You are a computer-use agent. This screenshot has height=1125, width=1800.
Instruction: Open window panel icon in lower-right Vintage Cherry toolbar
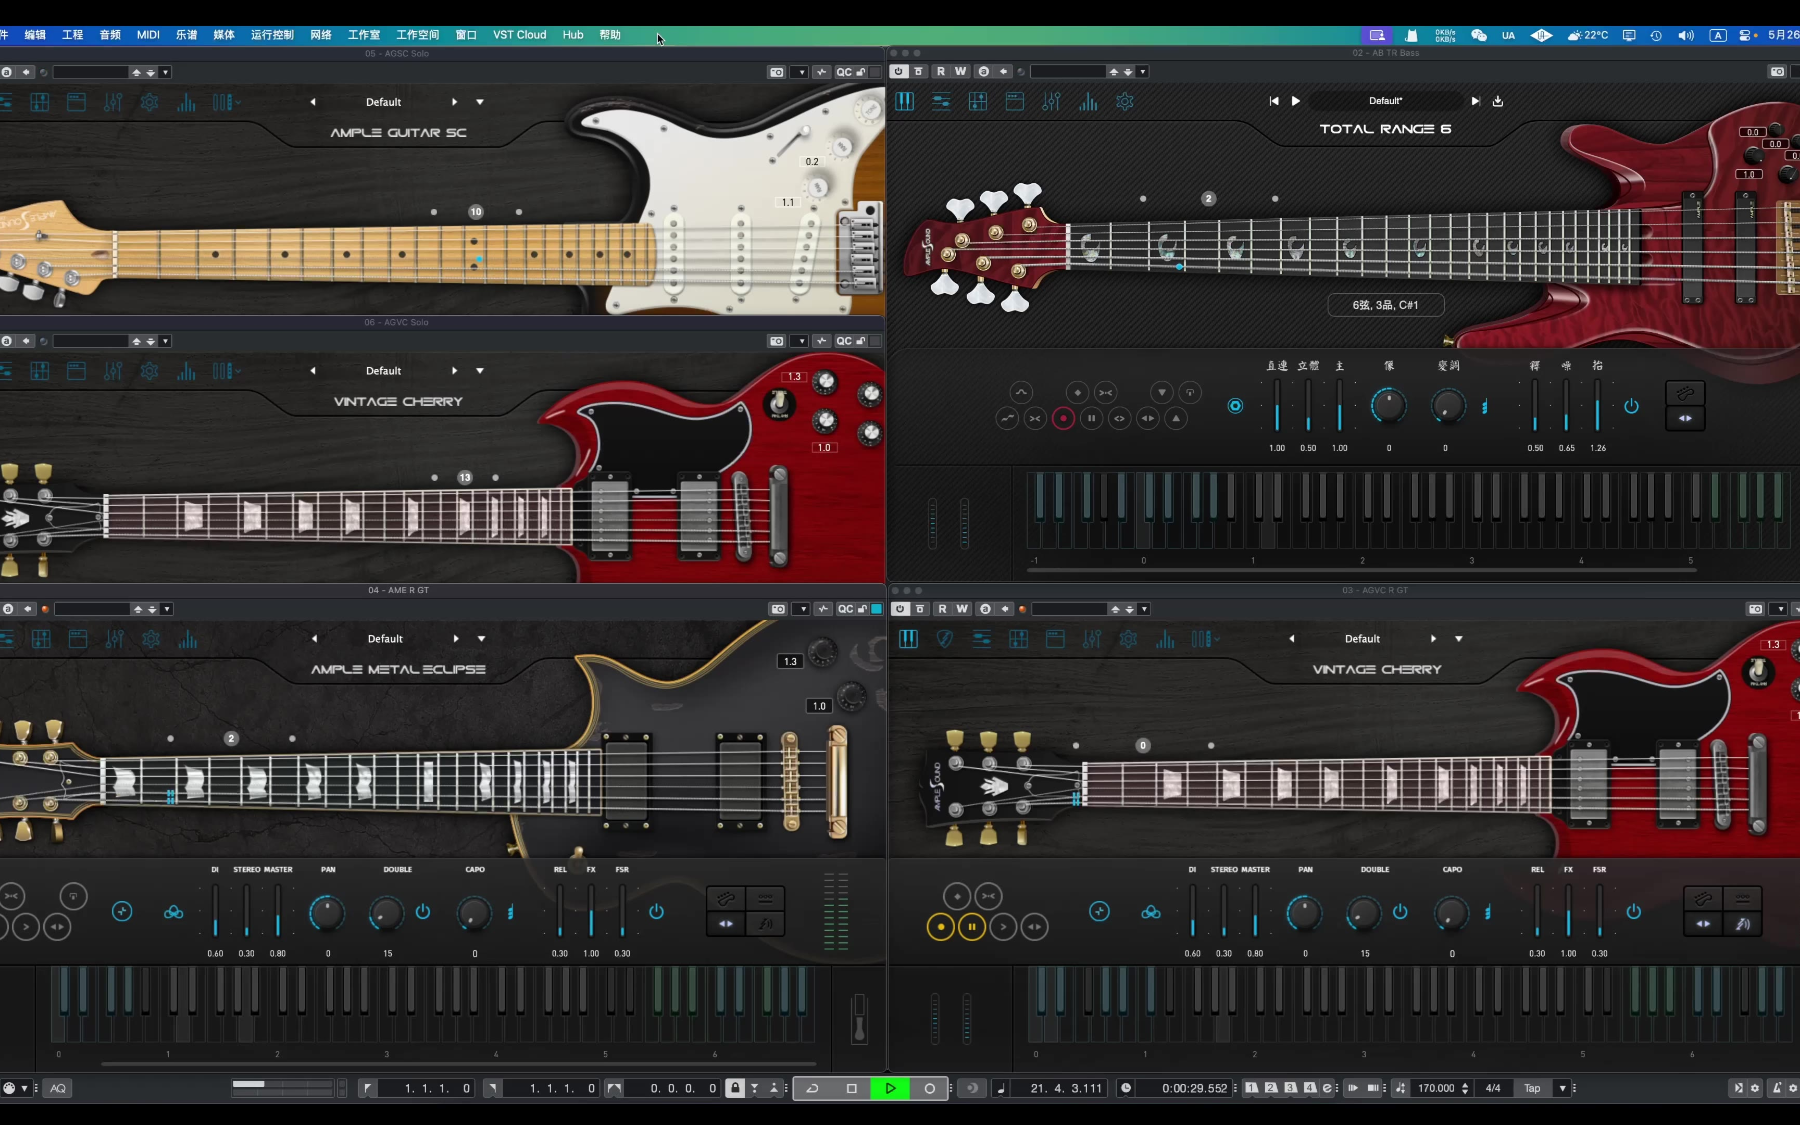(x=1055, y=639)
